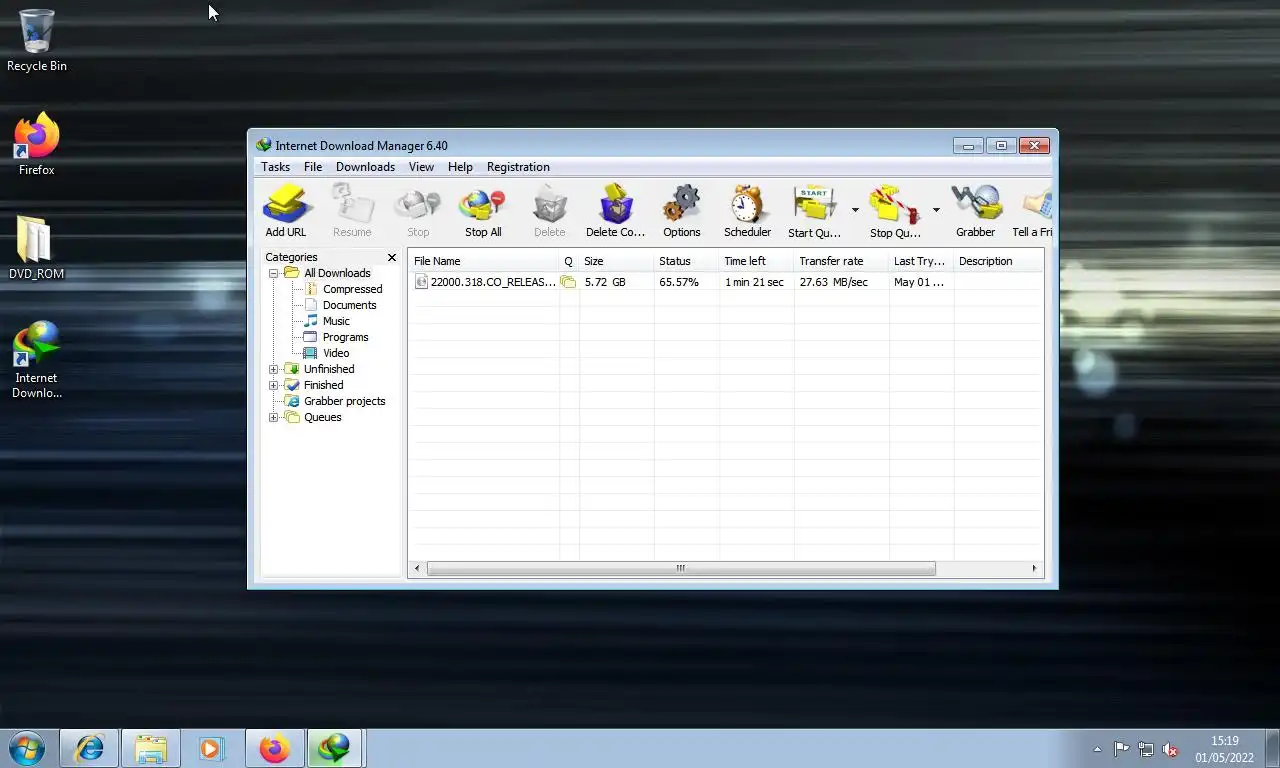Click the horizontal scrollbar thumb

point(681,568)
